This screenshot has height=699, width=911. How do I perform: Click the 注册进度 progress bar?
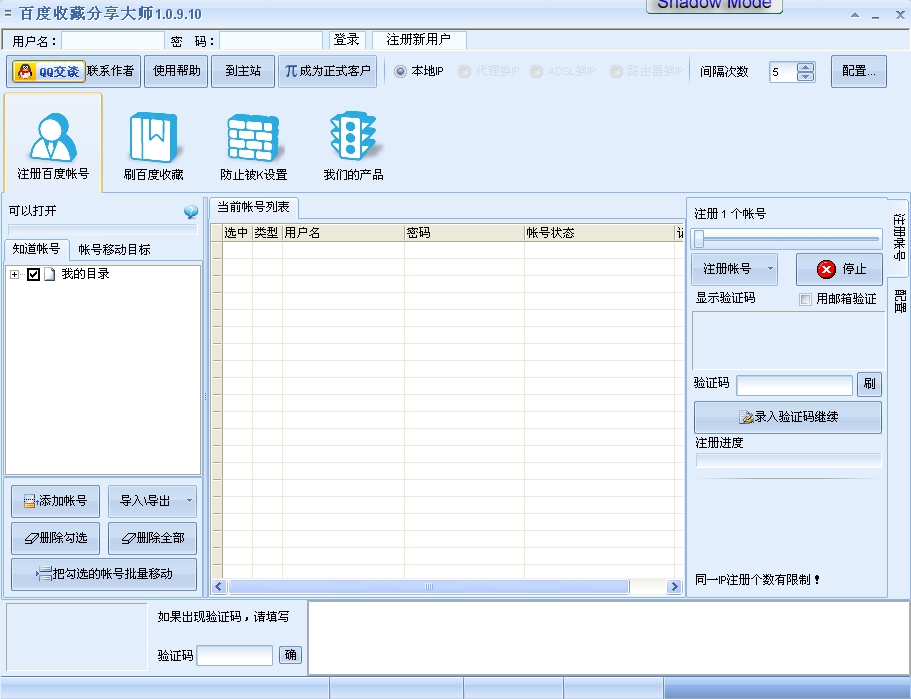click(x=788, y=461)
